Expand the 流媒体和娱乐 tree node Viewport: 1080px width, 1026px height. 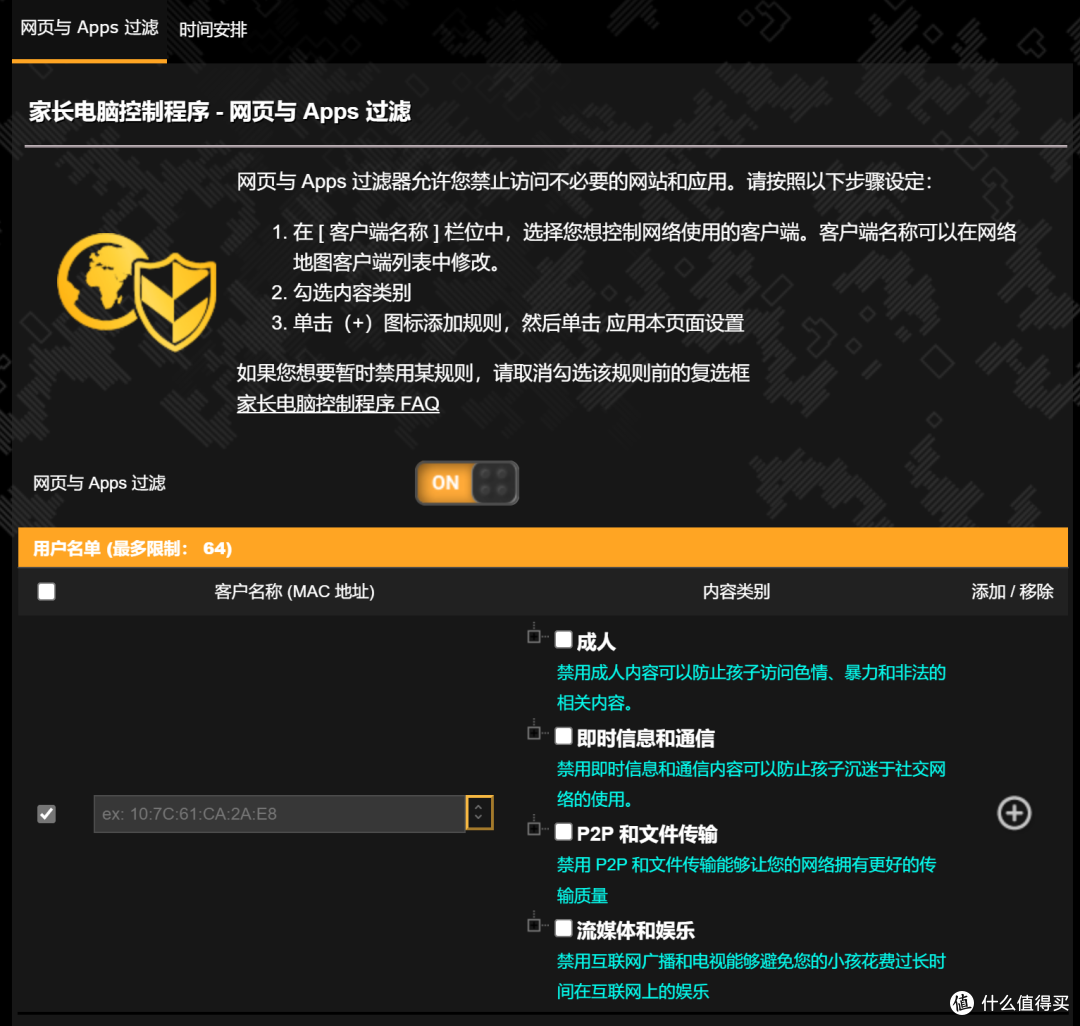click(x=534, y=925)
